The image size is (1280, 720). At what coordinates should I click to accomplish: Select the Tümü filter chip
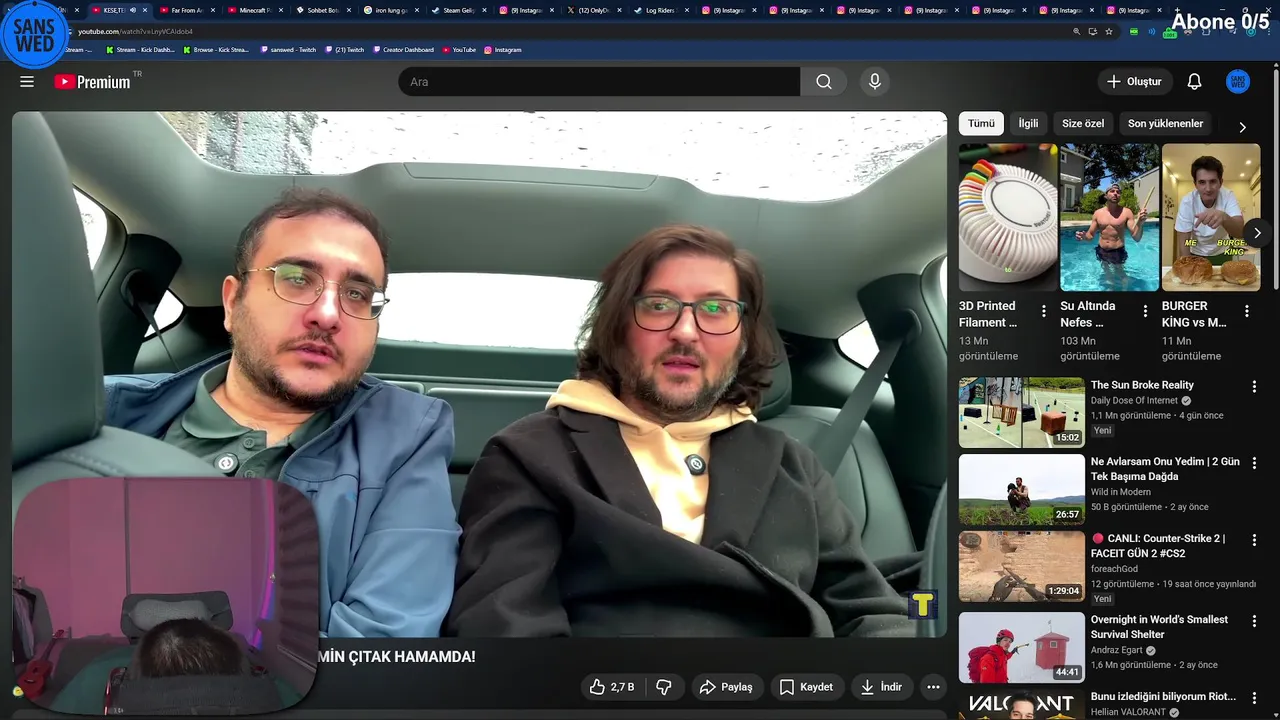coord(981,124)
